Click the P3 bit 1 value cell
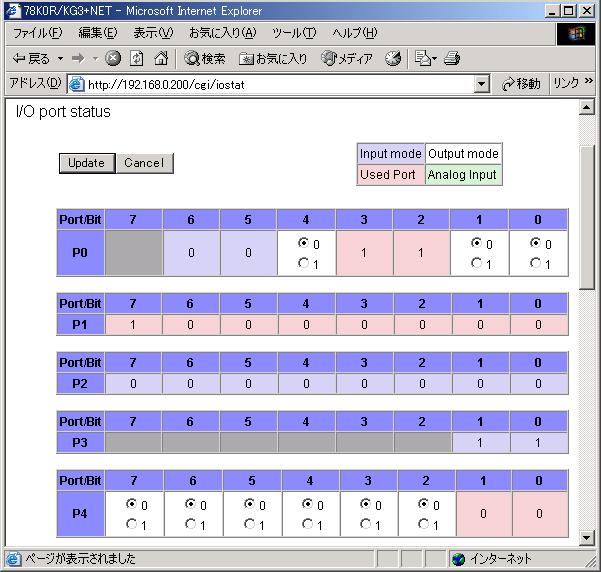 click(x=481, y=443)
